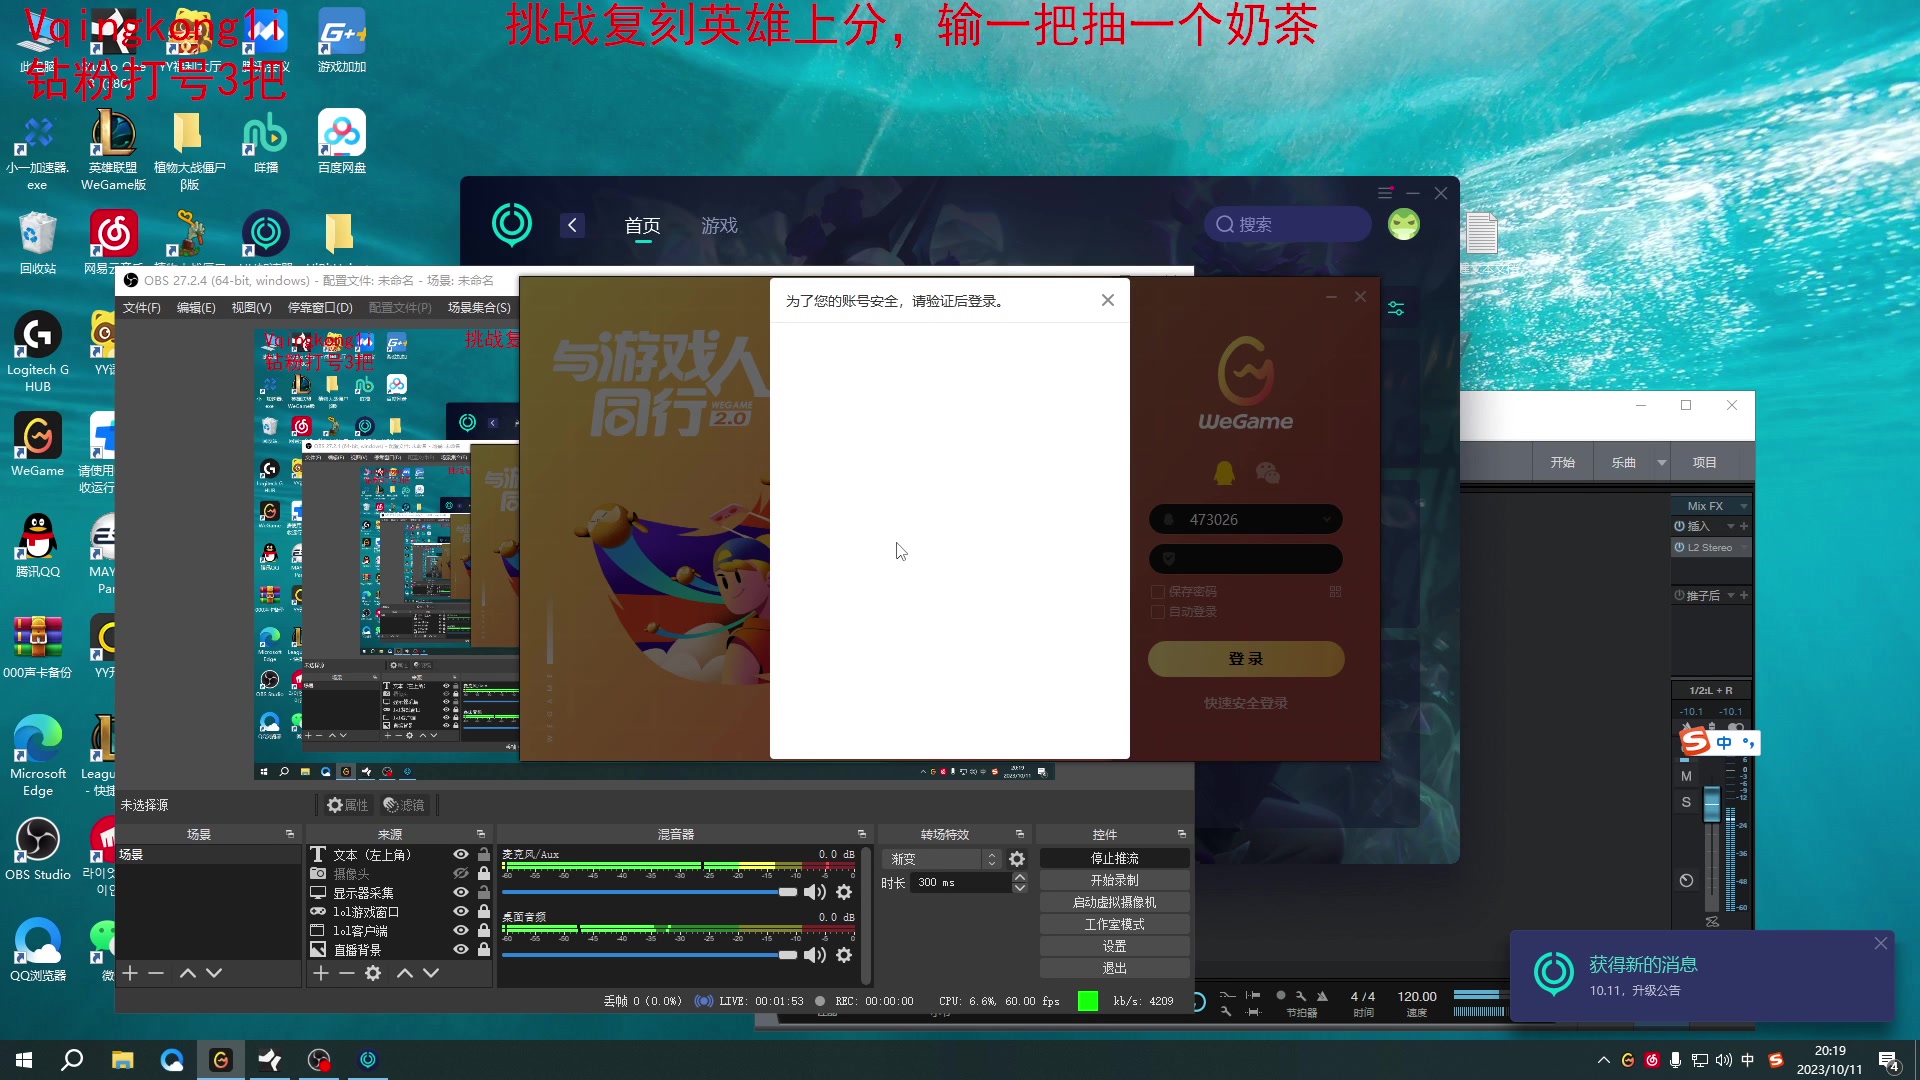
Task: Pop out the 混音器 dock panel
Action: click(x=861, y=834)
